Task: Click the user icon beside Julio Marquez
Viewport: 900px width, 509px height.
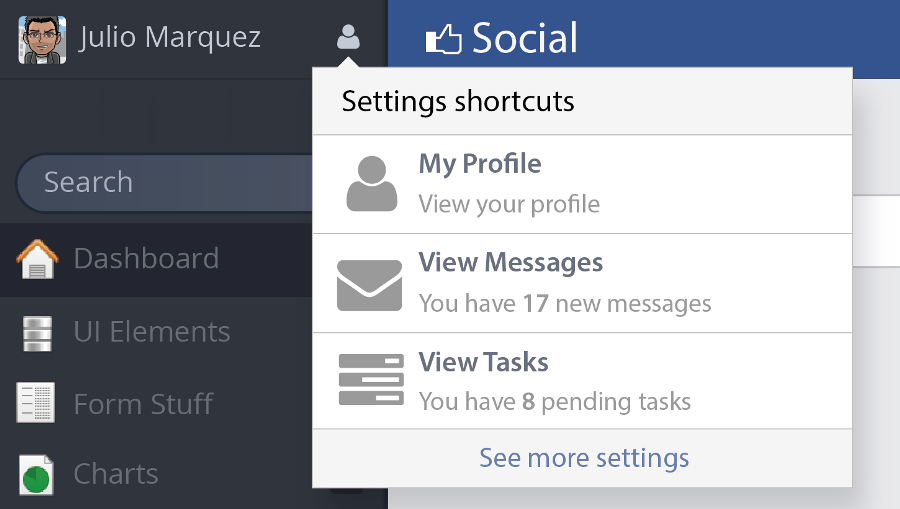Action: coord(348,37)
